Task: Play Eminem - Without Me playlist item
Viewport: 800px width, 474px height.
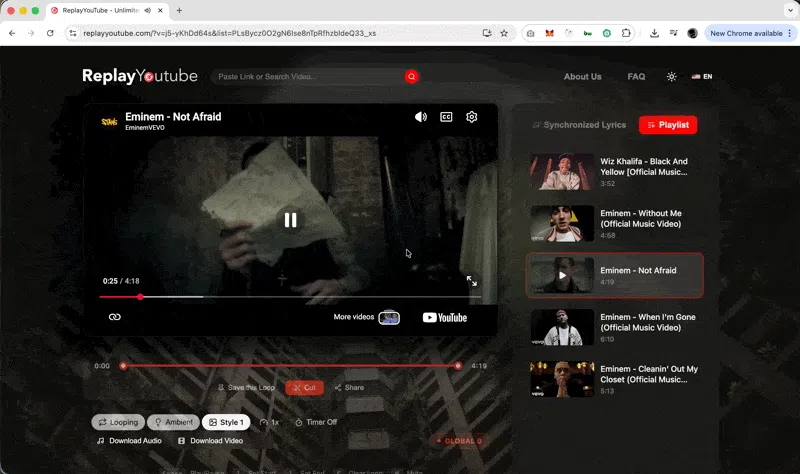Action: click(x=614, y=223)
